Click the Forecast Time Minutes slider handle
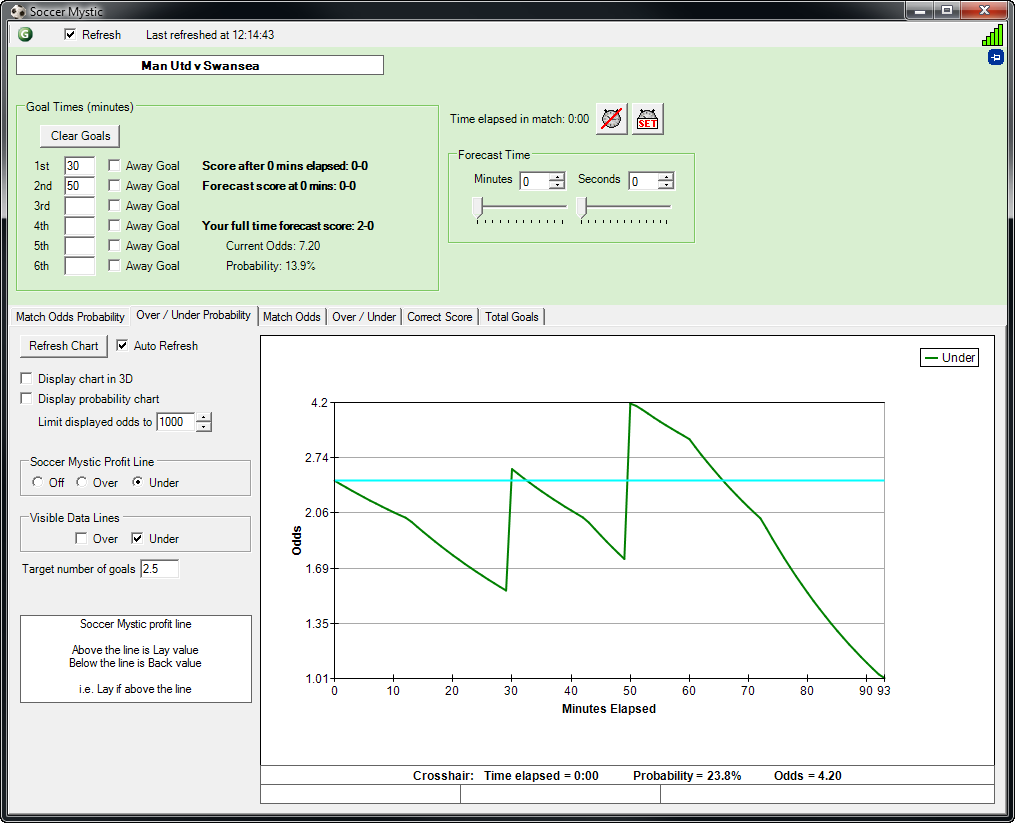The image size is (1015, 823). (479, 207)
